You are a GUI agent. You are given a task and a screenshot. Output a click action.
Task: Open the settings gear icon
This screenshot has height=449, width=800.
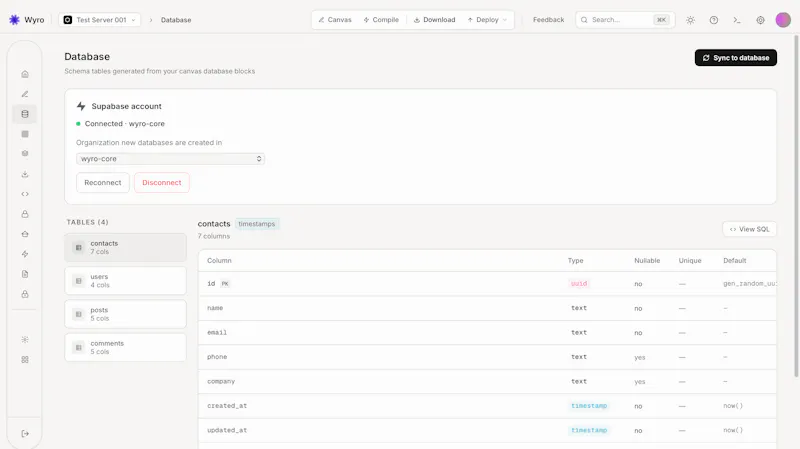(x=760, y=20)
